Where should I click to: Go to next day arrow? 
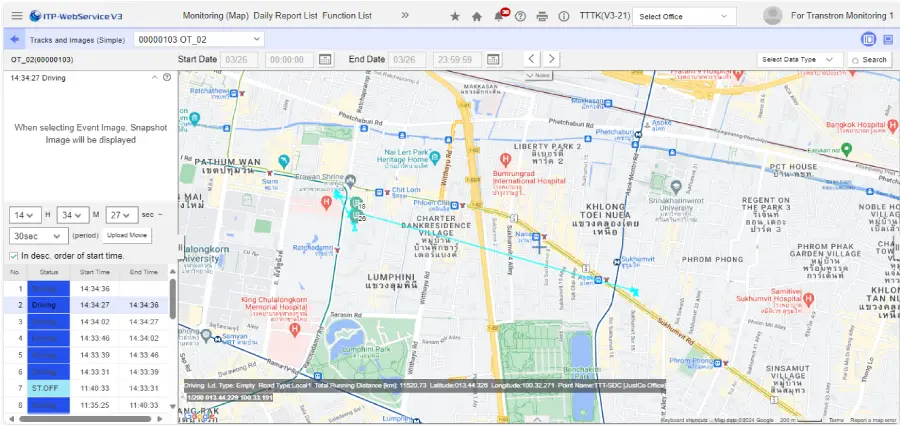click(x=551, y=59)
